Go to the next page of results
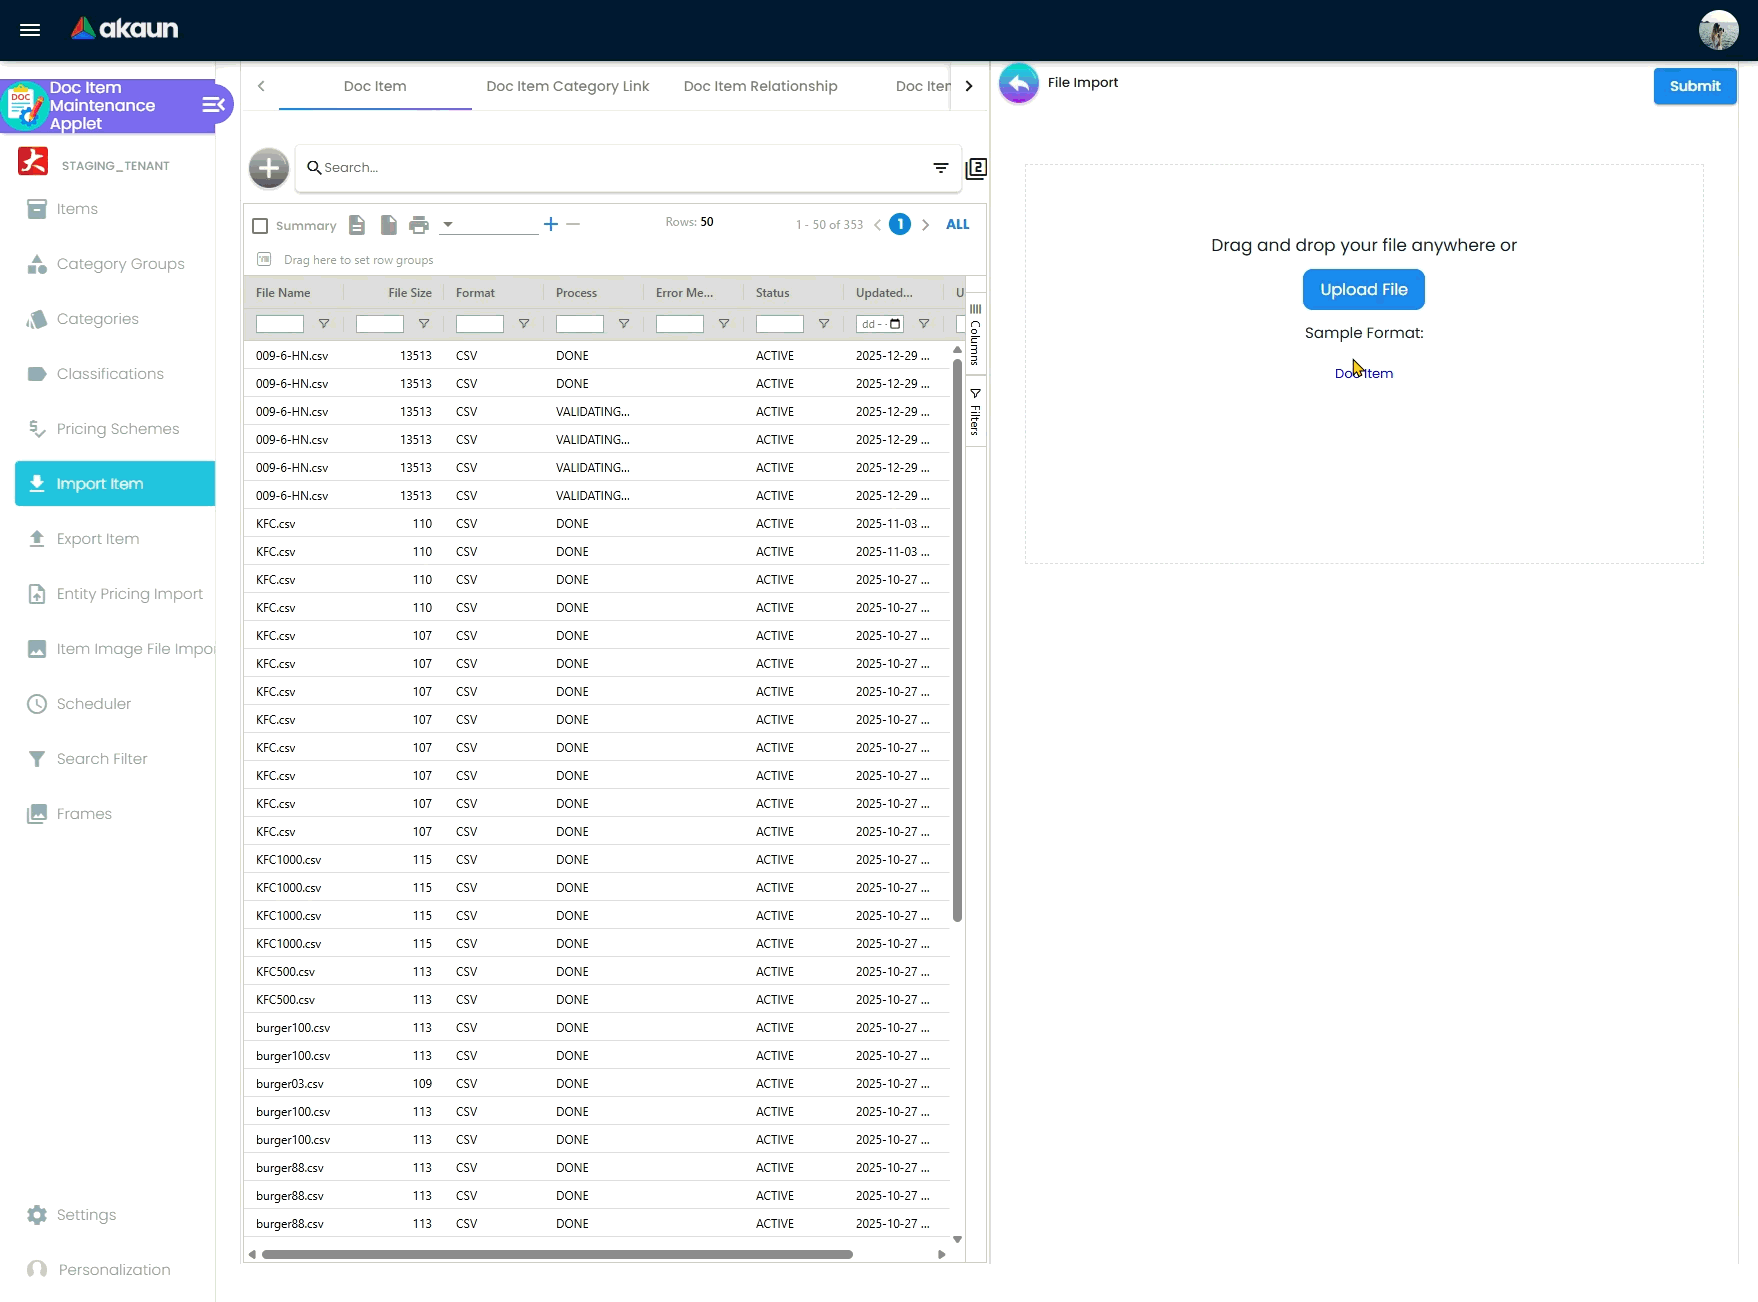Screen dimensions: 1758x1302 pyautogui.click(x=925, y=225)
